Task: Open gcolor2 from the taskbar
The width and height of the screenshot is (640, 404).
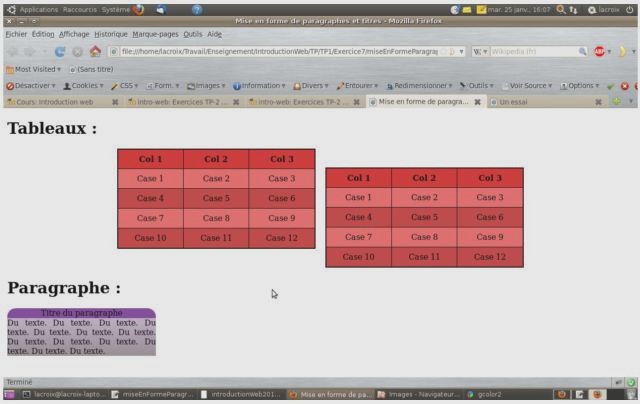Action: pos(488,394)
